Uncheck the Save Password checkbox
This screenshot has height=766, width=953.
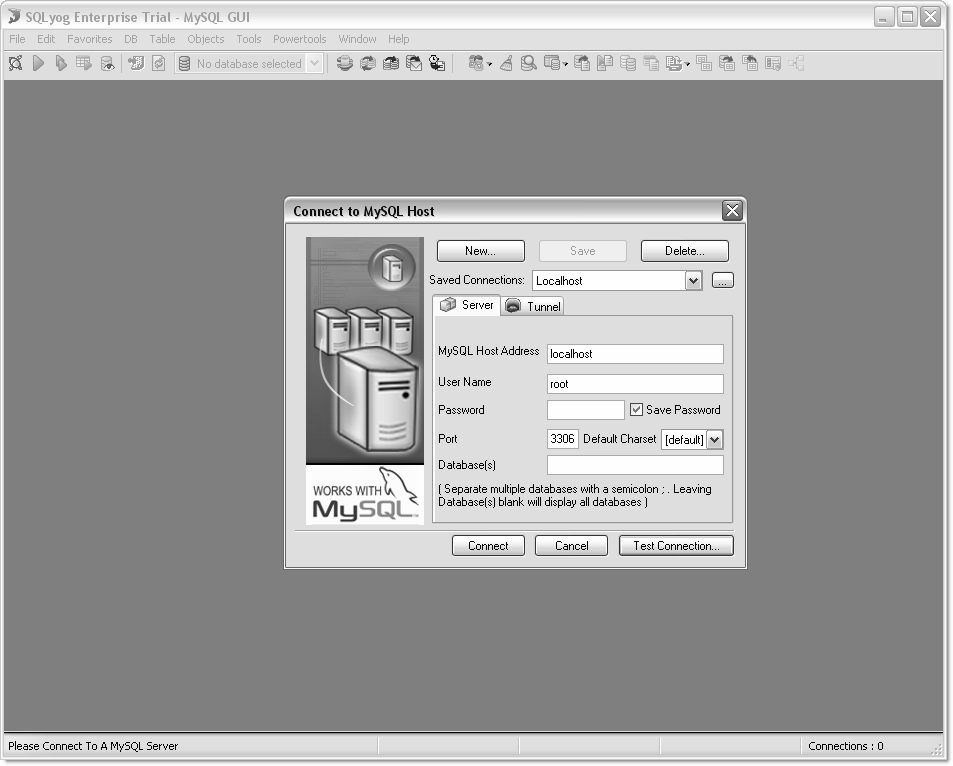636,410
